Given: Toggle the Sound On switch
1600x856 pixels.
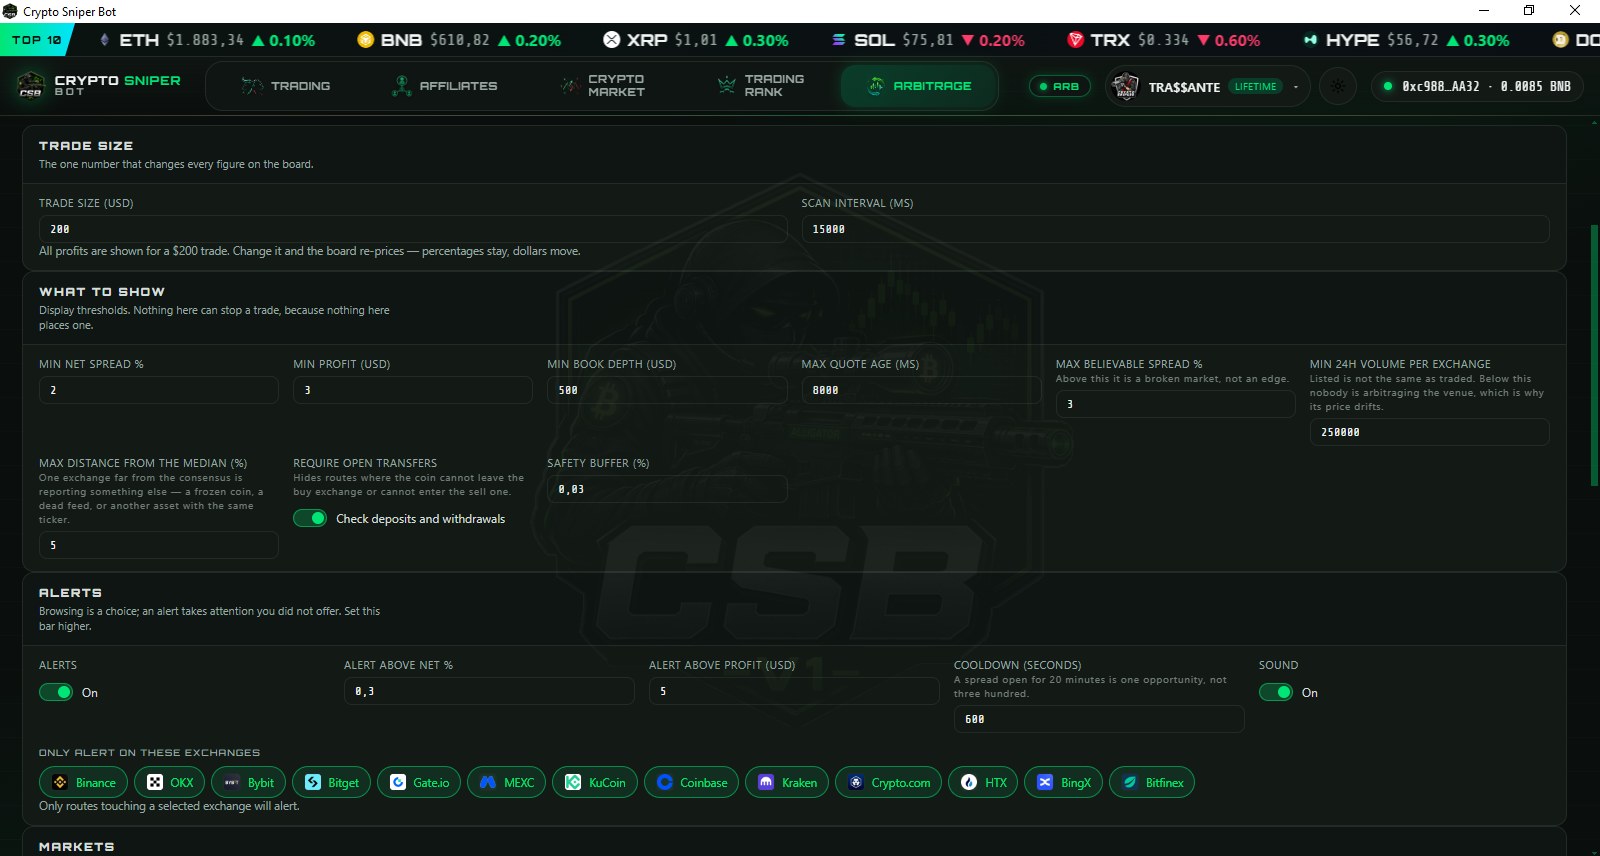Looking at the screenshot, I should [1276, 692].
